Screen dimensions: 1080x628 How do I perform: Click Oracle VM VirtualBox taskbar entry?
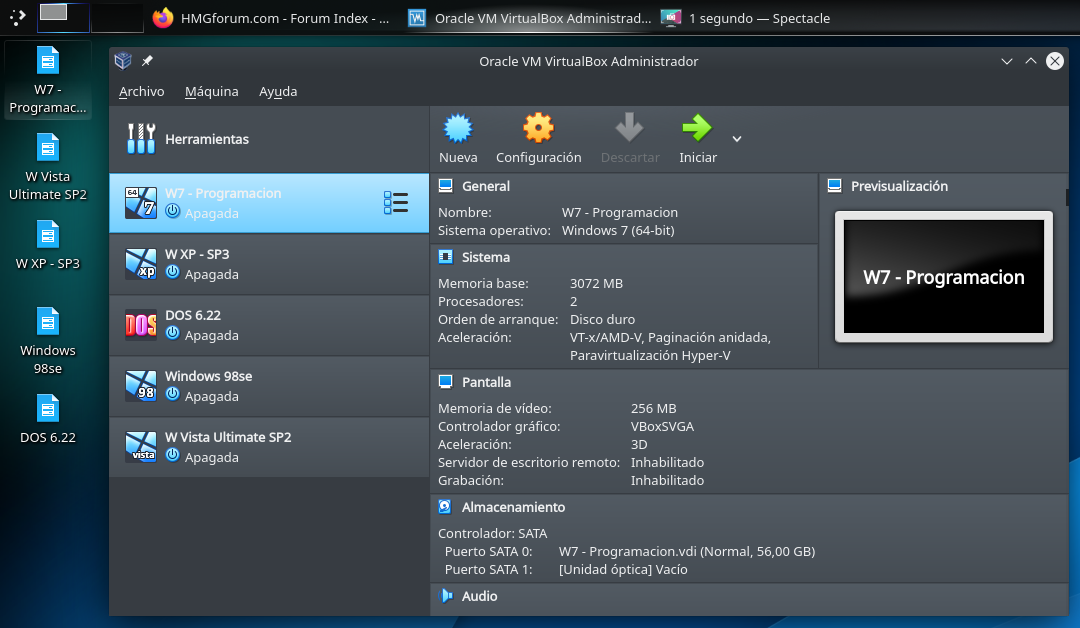(x=530, y=18)
